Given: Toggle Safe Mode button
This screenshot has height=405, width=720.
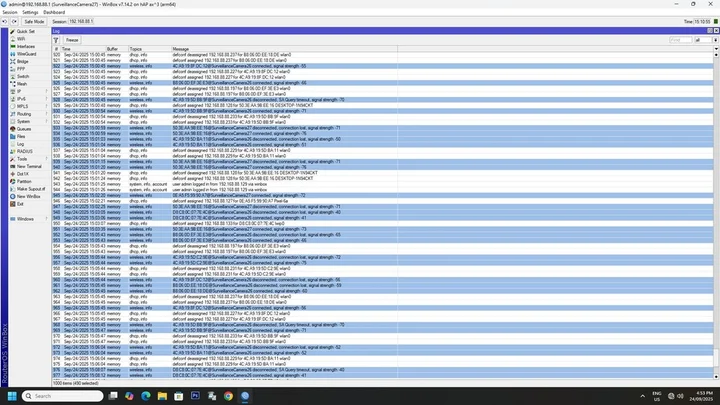Looking at the screenshot, I should coord(34,22).
